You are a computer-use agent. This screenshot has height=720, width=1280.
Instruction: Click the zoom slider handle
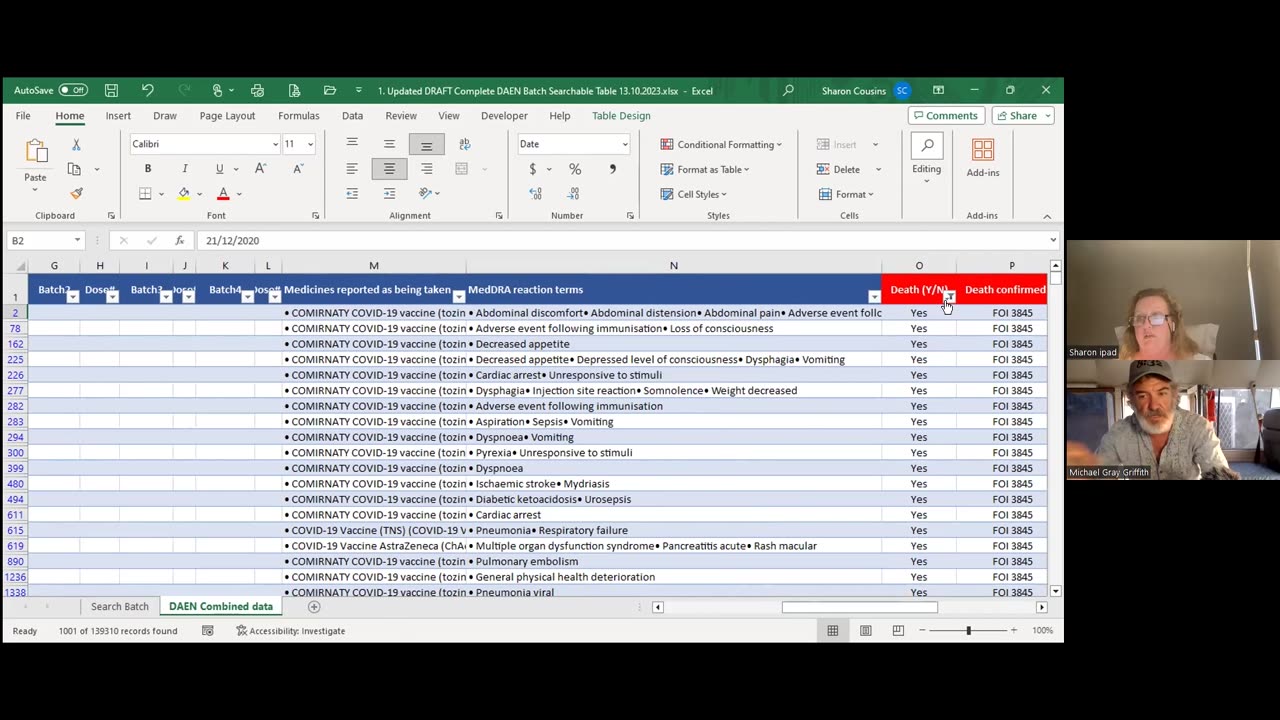pyautogui.click(x=968, y=630)
